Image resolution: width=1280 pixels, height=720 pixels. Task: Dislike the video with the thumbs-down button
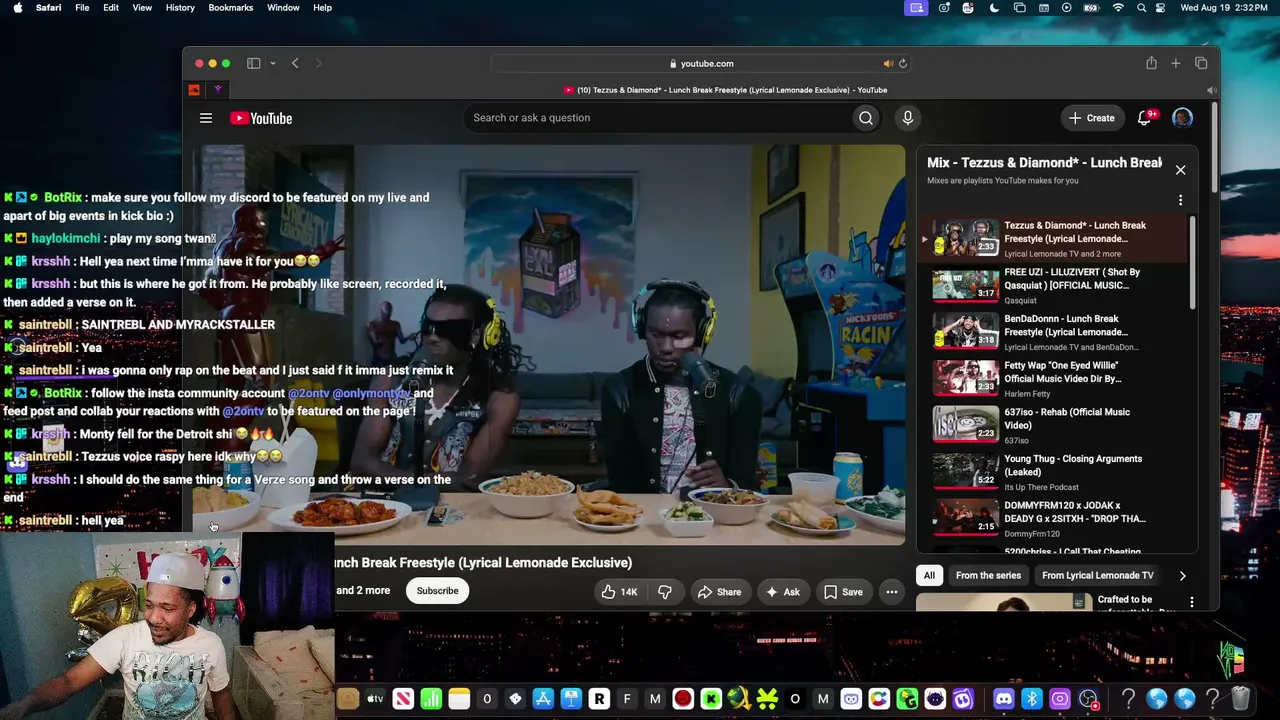point(665,592)
